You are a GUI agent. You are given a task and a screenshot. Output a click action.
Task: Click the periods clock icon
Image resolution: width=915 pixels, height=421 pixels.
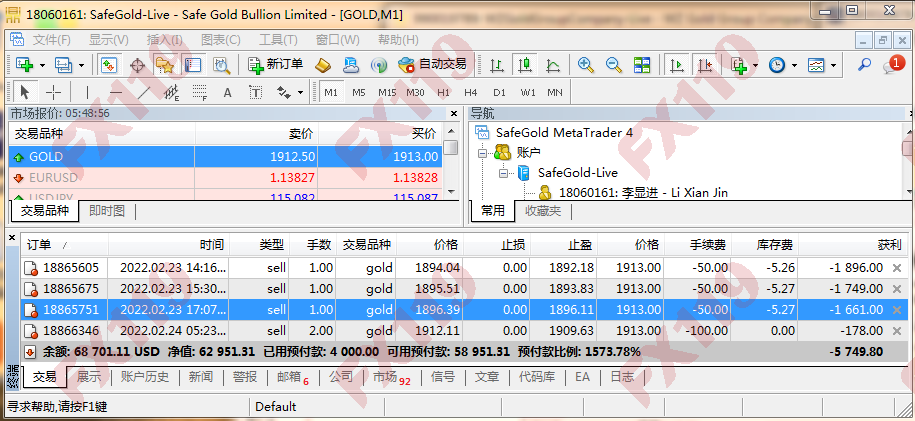777,65
